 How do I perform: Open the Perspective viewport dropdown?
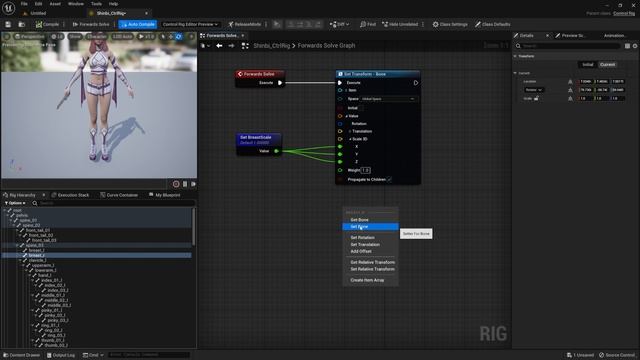[29, 37]
